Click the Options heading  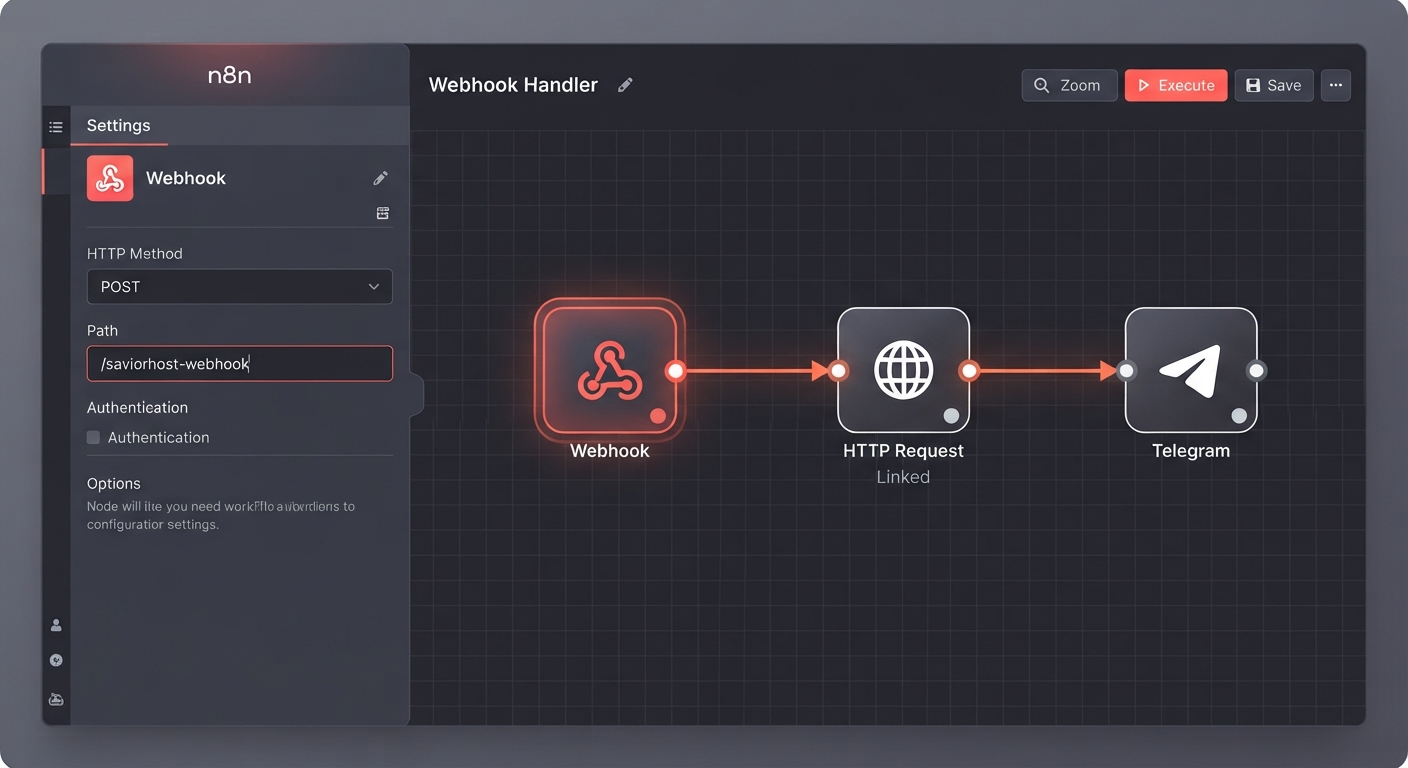pos(114,483)
